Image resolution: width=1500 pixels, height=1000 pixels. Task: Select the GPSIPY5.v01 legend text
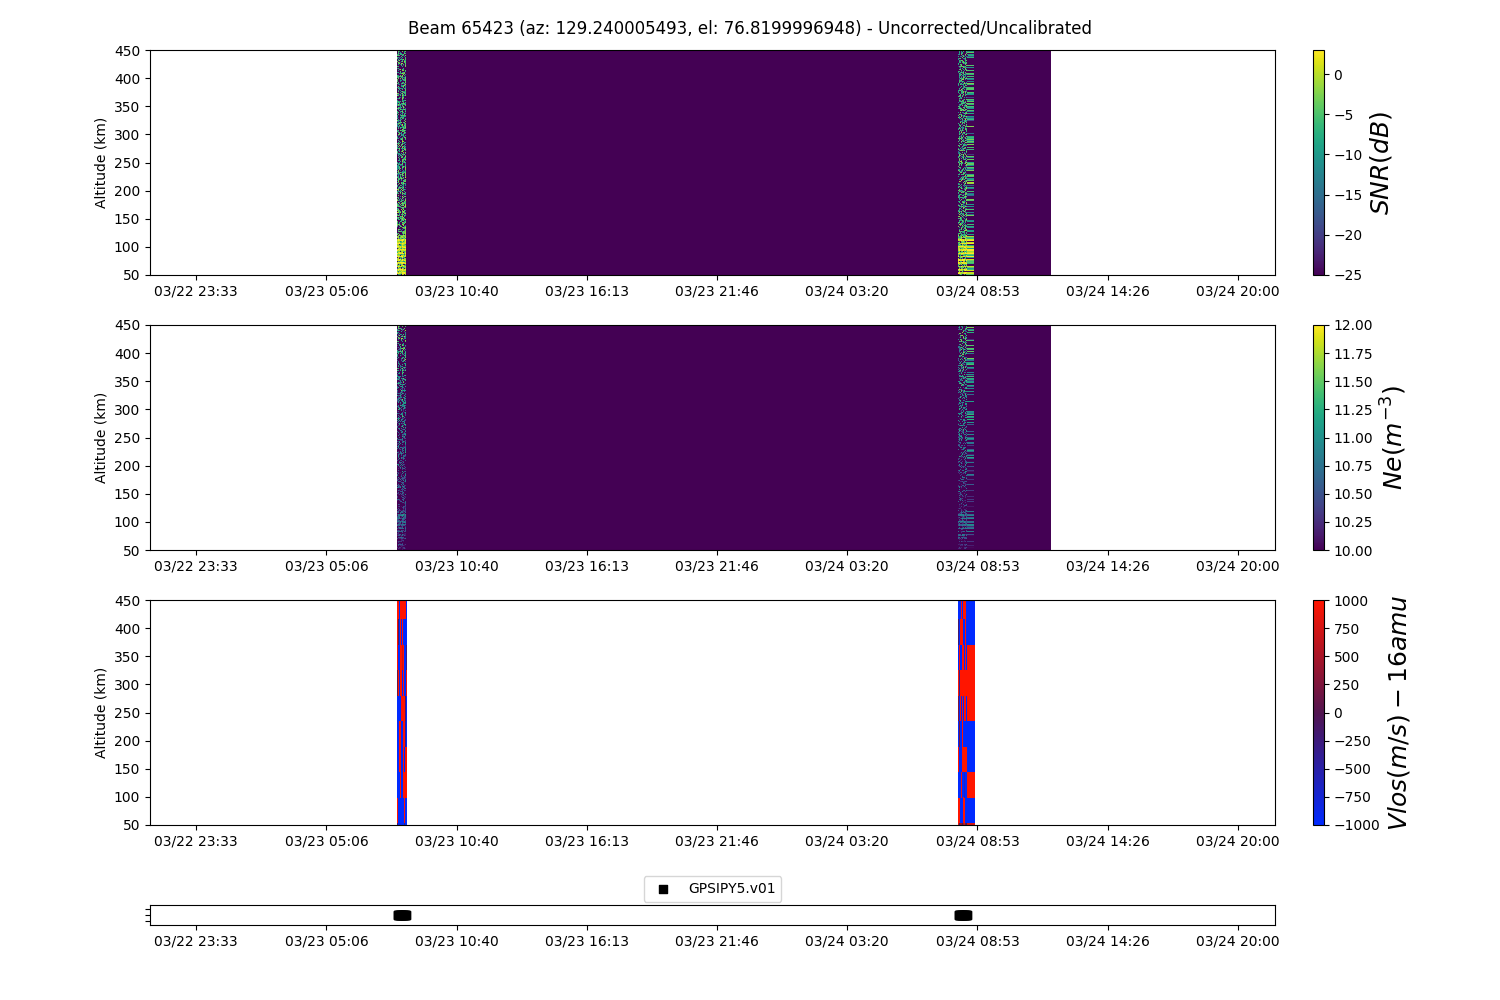[x=731, y=888]
